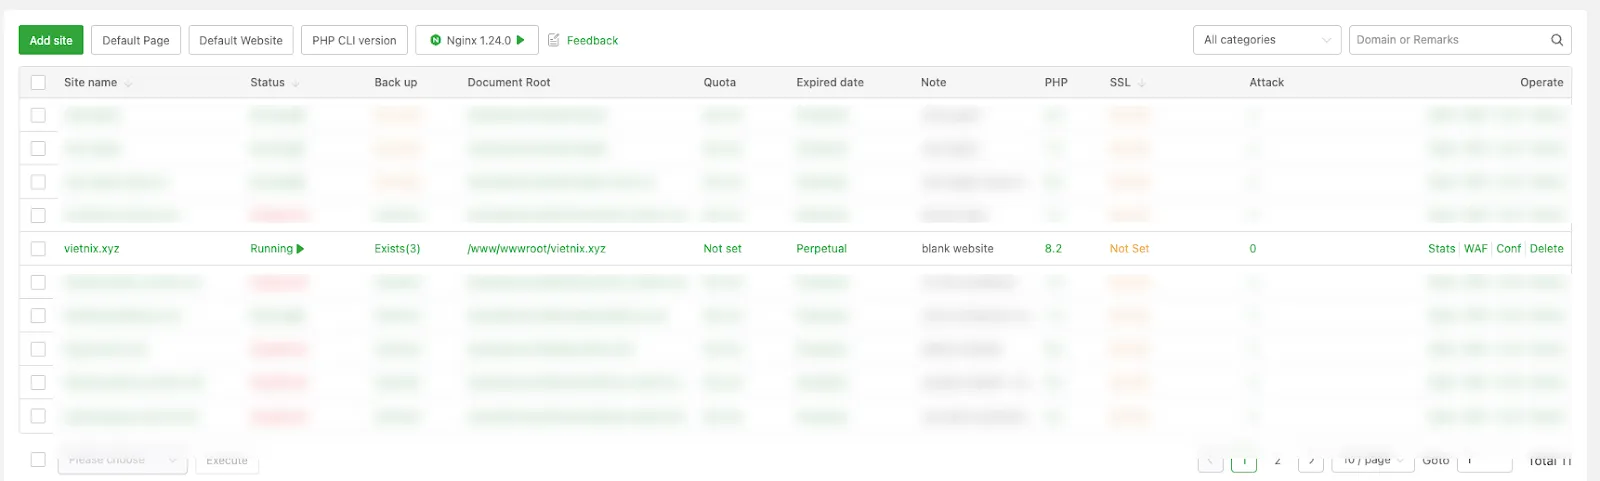Open the PHP CLI version button
Image resolution: width=1600 pixels, height=481 pixels.
point(354,40)
